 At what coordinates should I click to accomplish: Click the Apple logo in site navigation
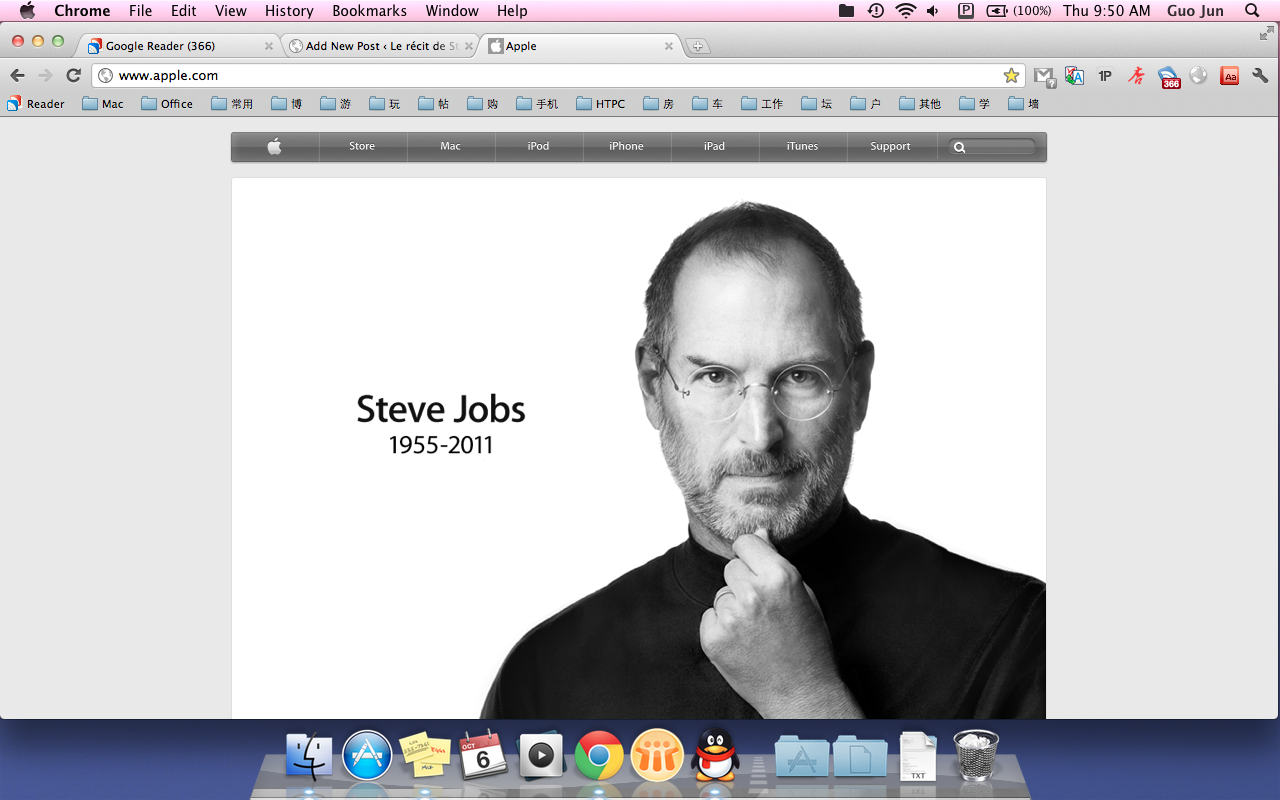tap(275, 146)
